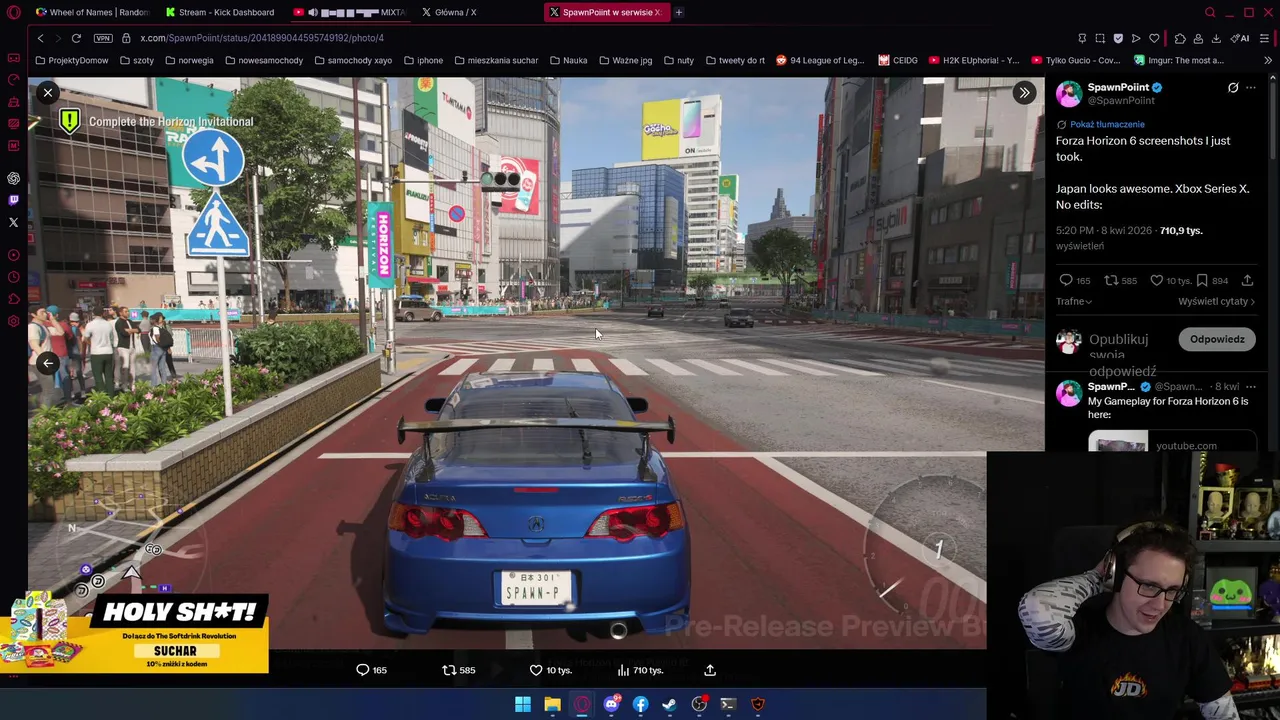
Task: Open ProjektyDomow bookmarks folder
Action: click(x=72, y=60)
